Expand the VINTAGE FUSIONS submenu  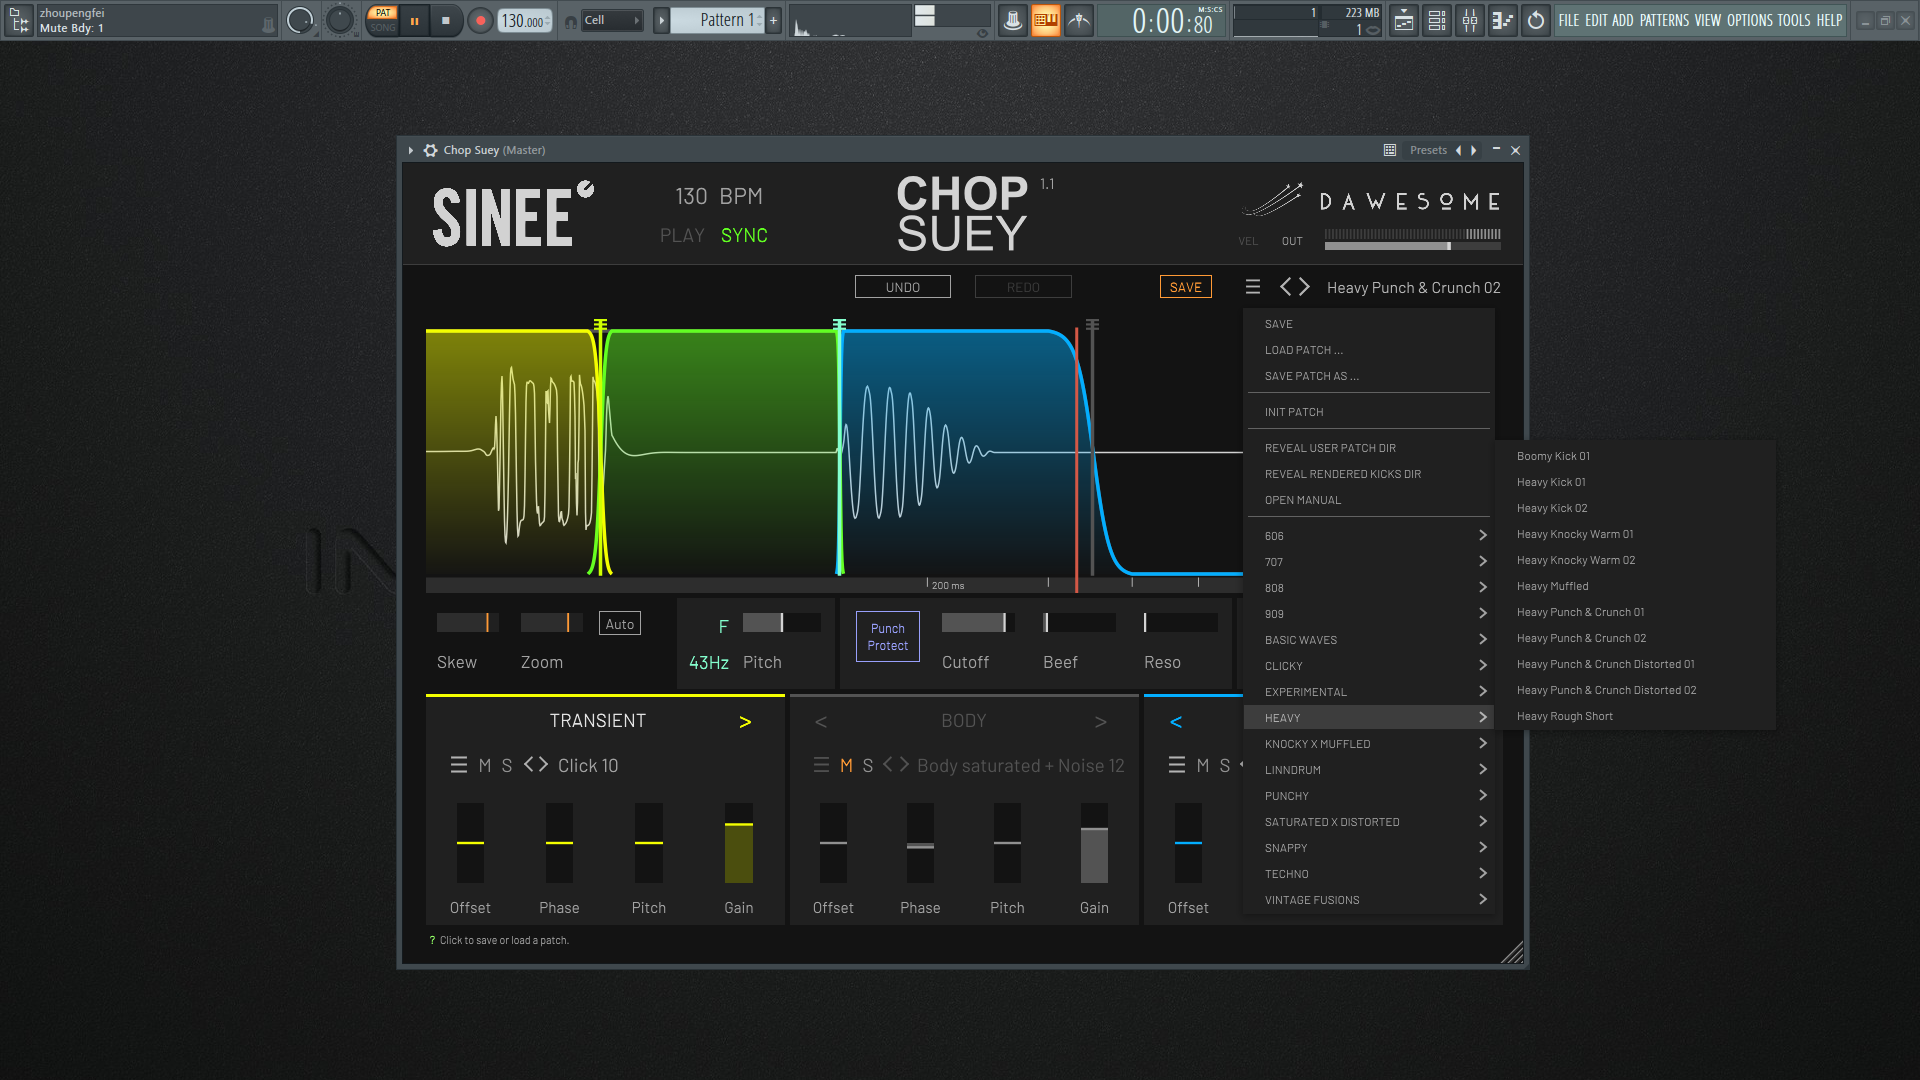pos(1368,900)
